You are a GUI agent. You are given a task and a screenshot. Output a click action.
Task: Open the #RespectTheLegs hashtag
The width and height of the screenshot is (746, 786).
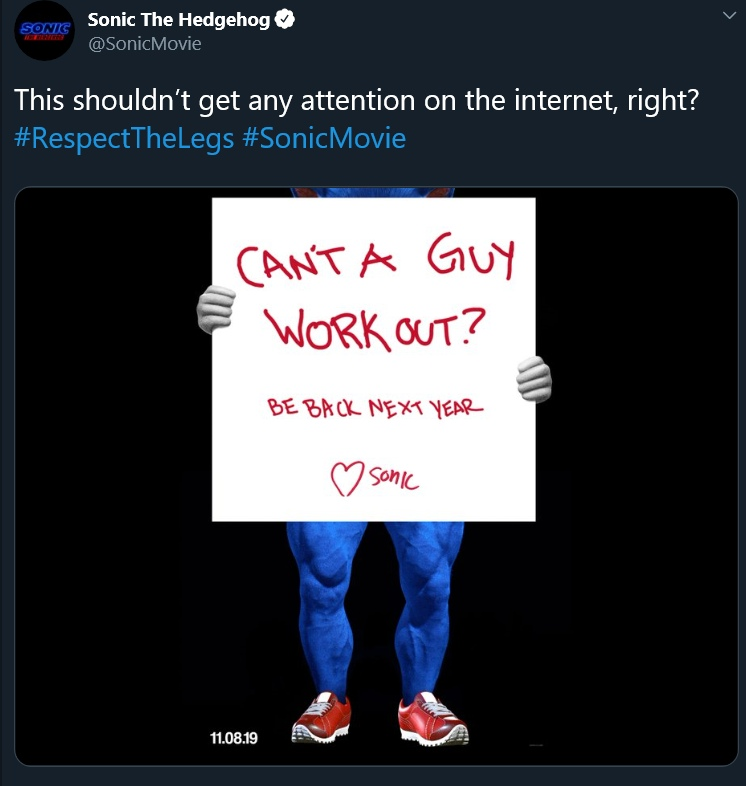tap(125, 137)
